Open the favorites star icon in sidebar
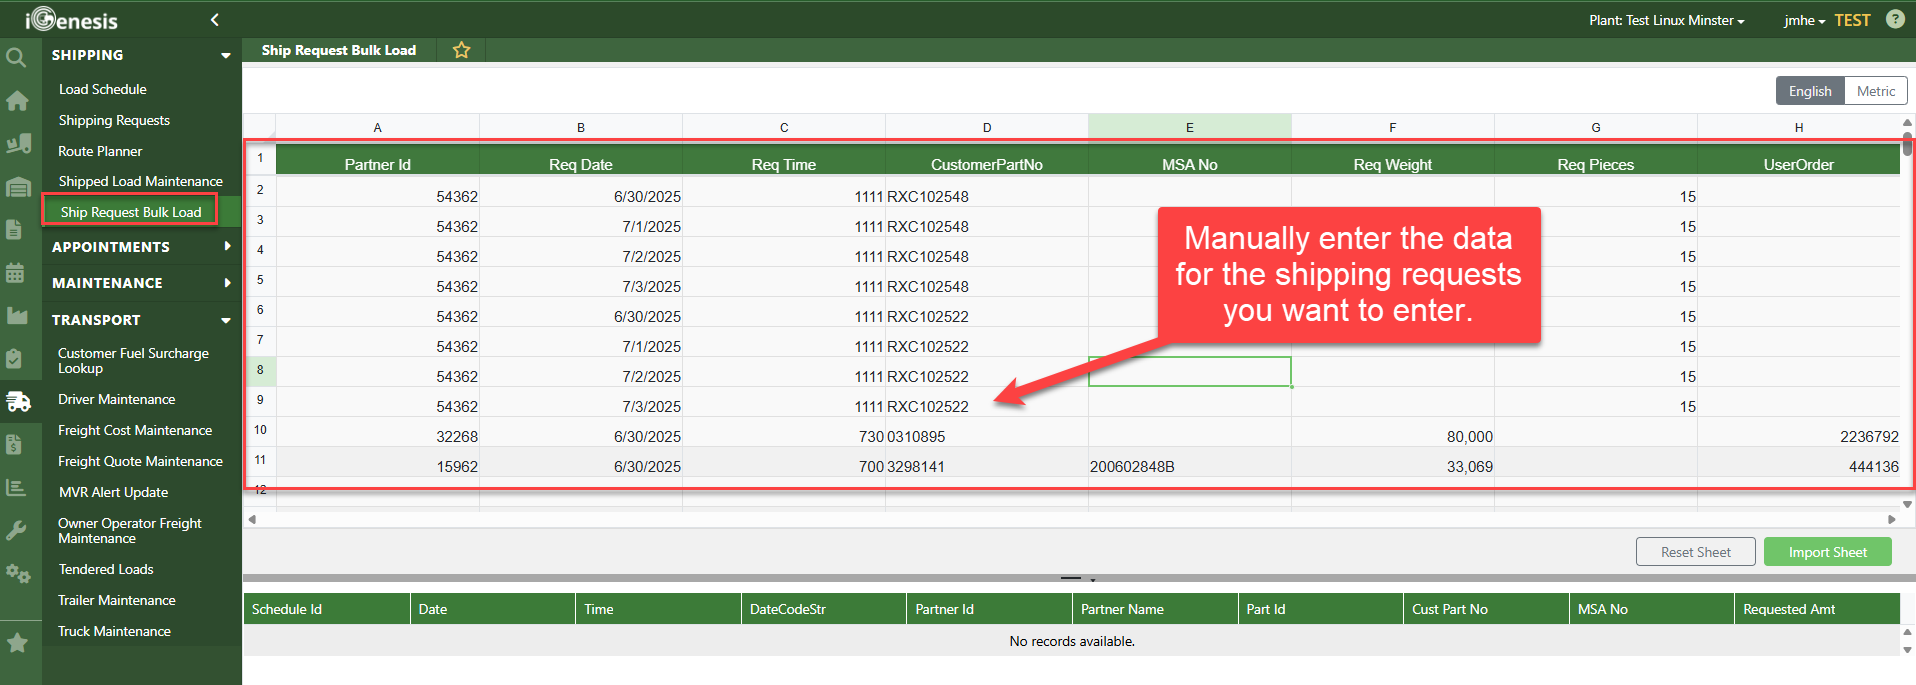The image size is (1916, 685). (x=17, y=643)
